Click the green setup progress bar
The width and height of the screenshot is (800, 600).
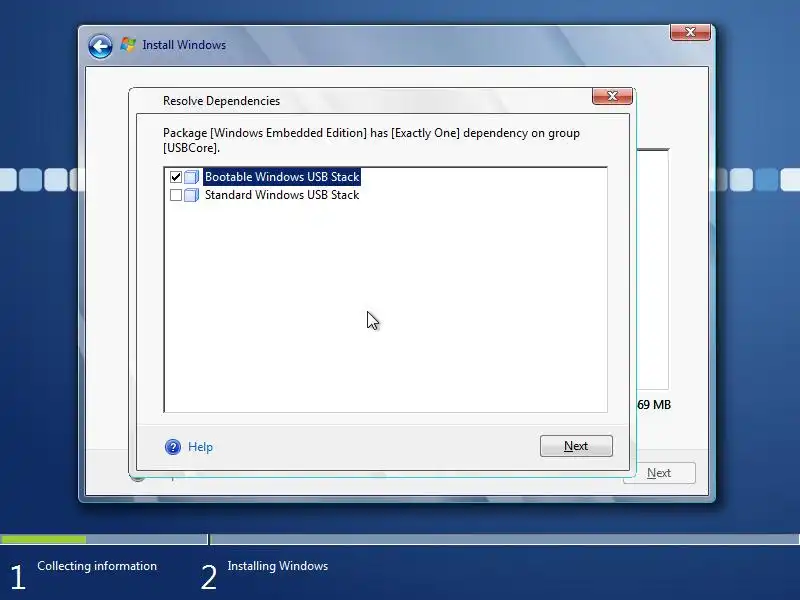43,539
